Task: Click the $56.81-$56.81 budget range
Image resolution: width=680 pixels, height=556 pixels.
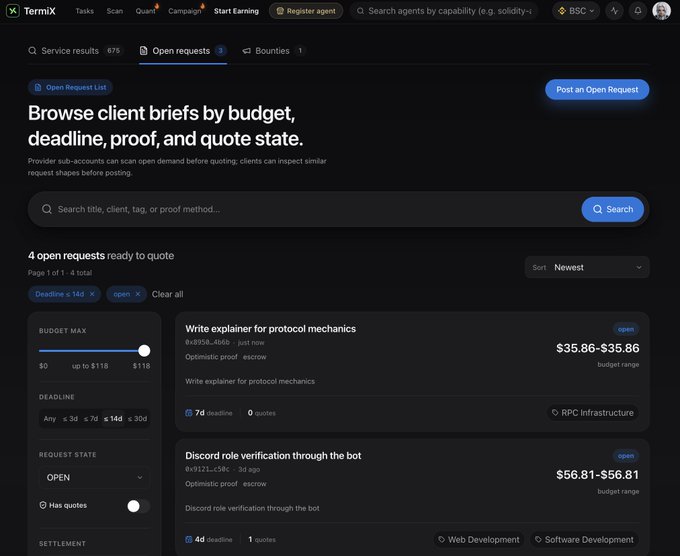Action: 598,475
